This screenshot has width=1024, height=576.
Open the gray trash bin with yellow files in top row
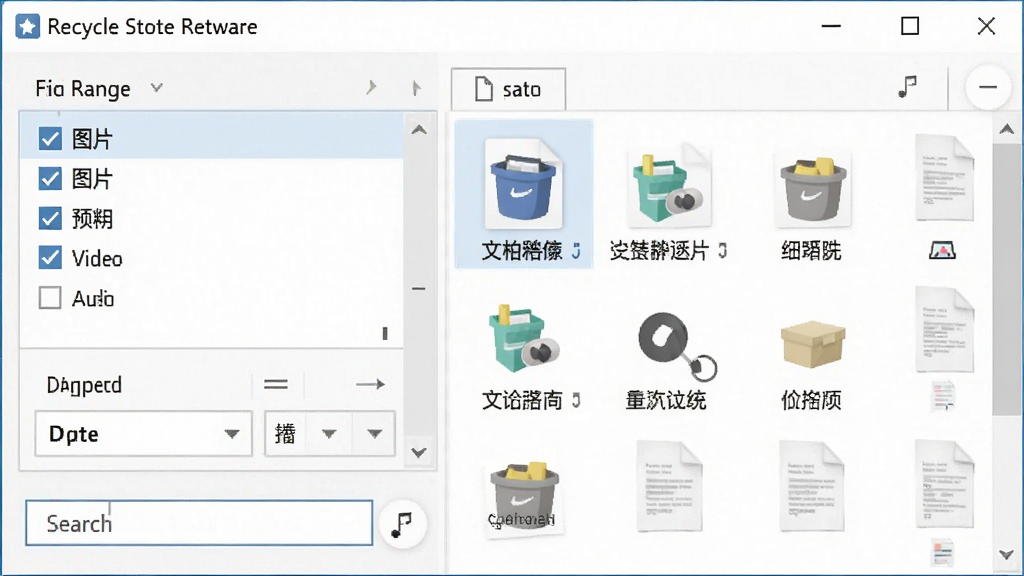813,189
